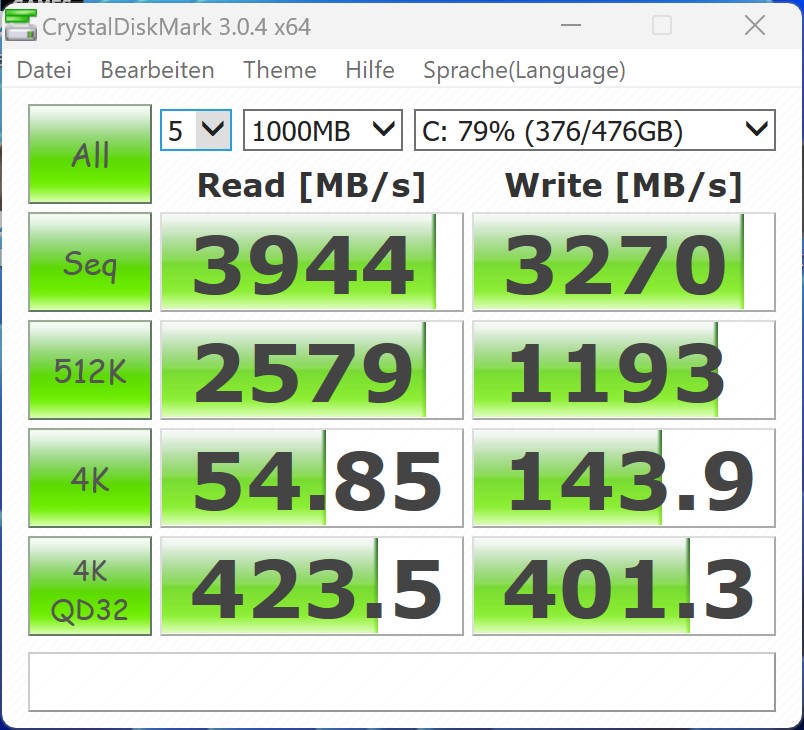
Task: Click the 4K QD32 write result 401.3
Action: click(624, 586)
